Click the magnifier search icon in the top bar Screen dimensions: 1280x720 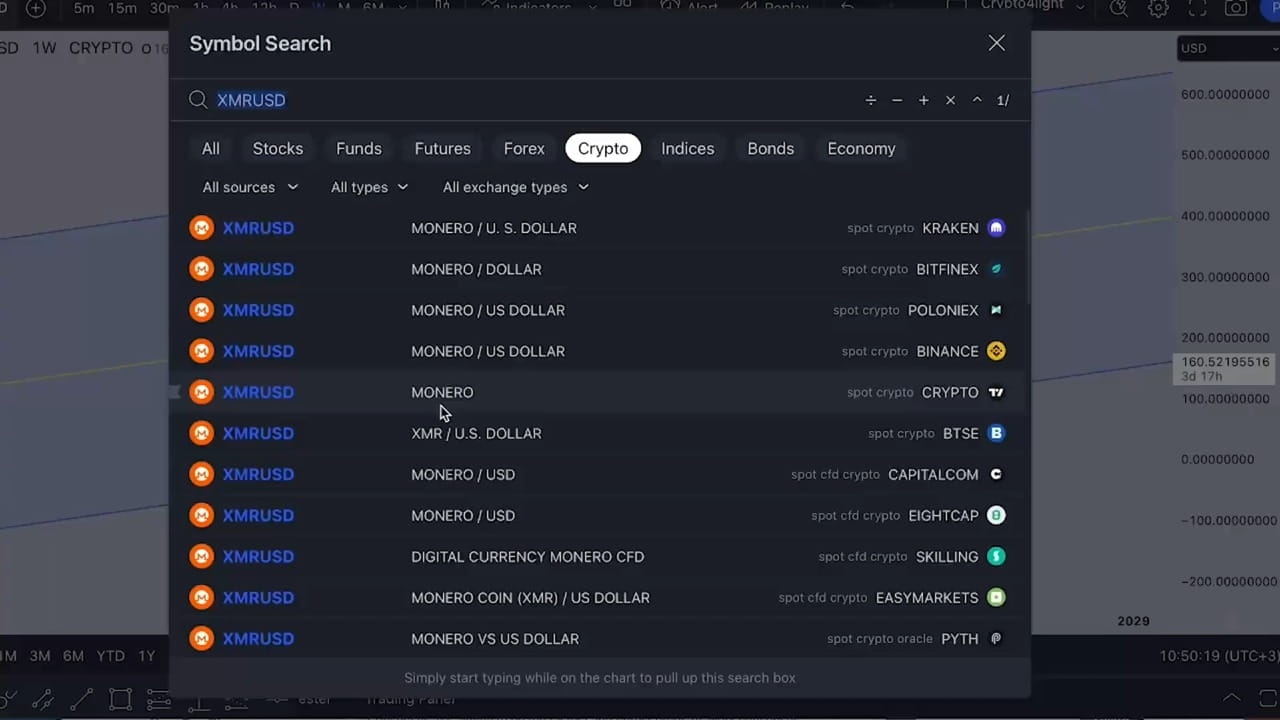pos(1118,8)
